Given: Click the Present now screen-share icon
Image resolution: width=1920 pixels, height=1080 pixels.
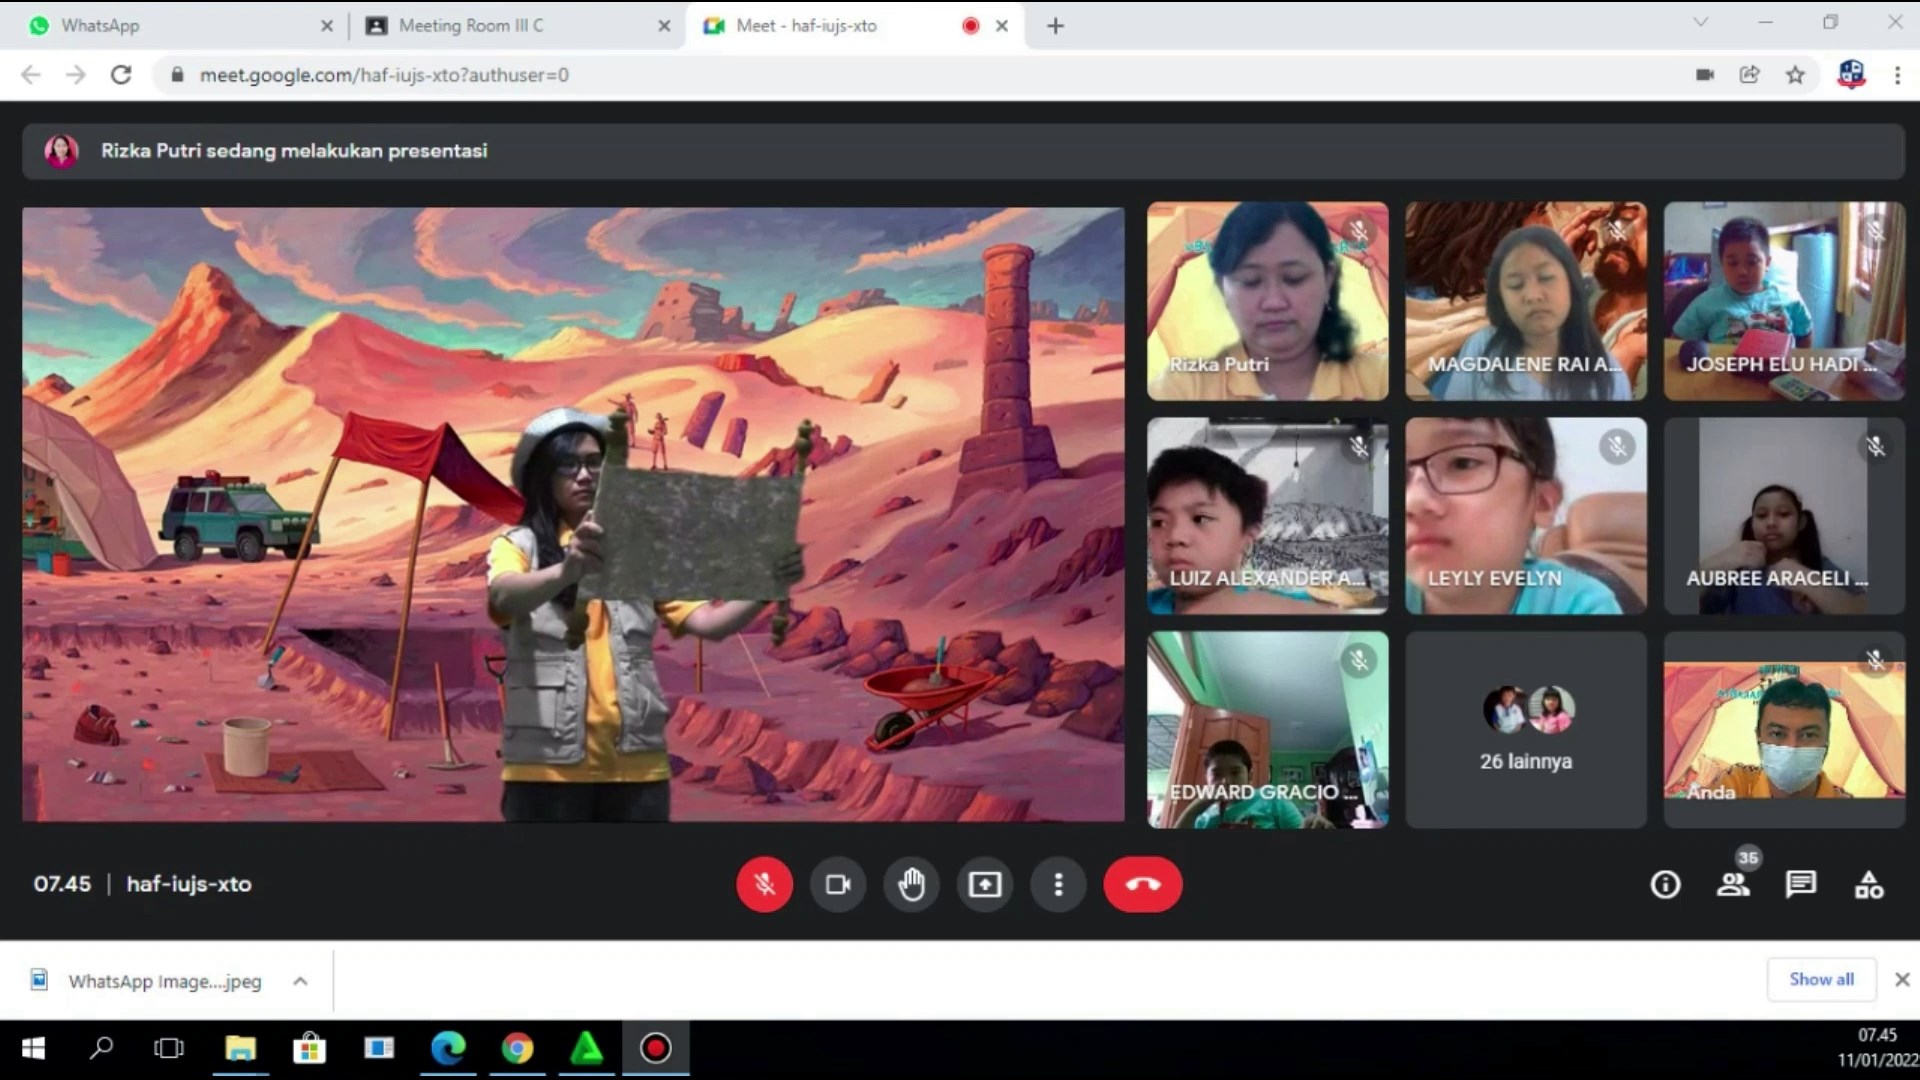Looking at the screenshot, I should pyautogui.click(x=984, y=884).
